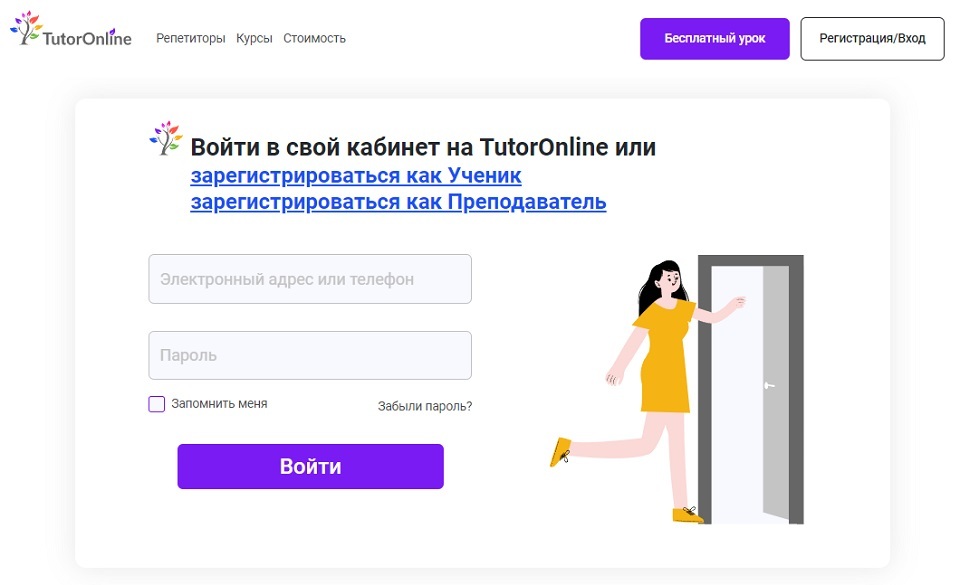Click the Бесплатный урок button

tap(714, 39)
